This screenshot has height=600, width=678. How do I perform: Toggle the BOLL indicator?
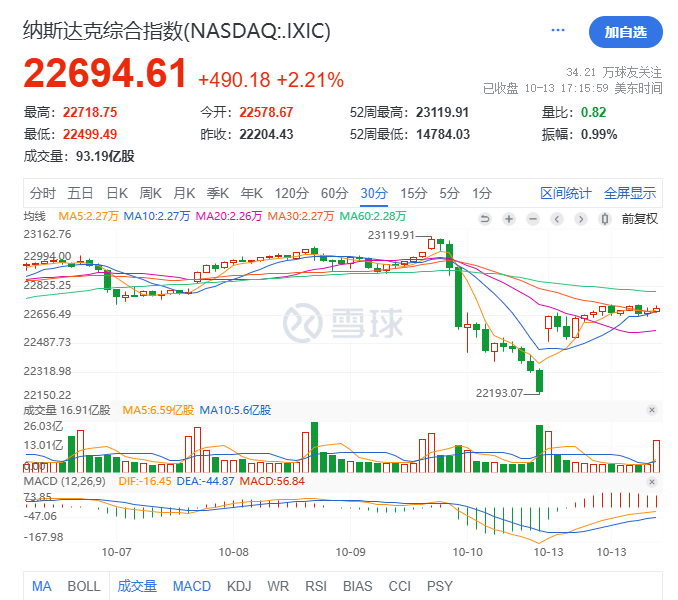coord(84,586)
